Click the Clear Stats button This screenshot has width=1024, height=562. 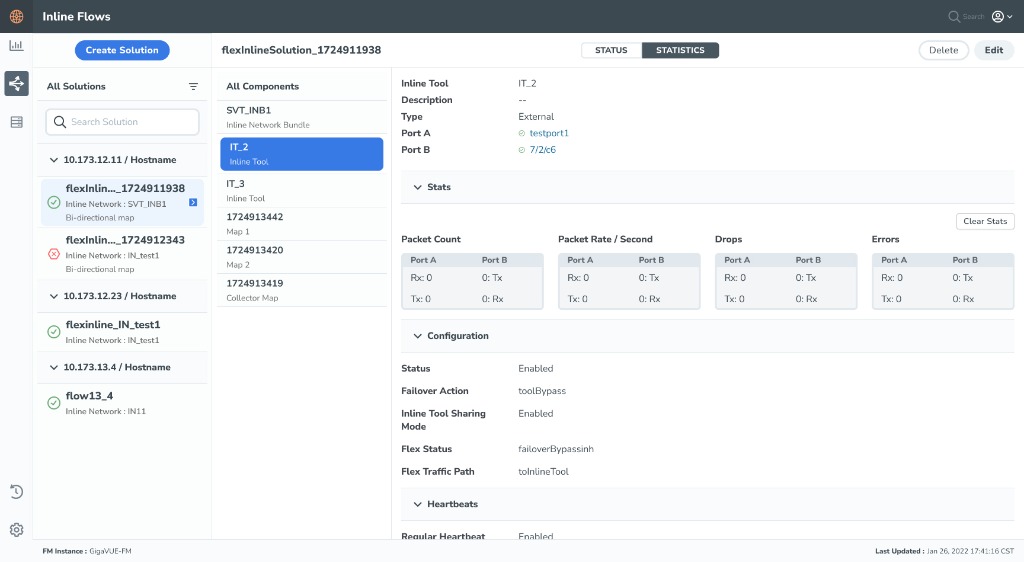click(985, 221)
